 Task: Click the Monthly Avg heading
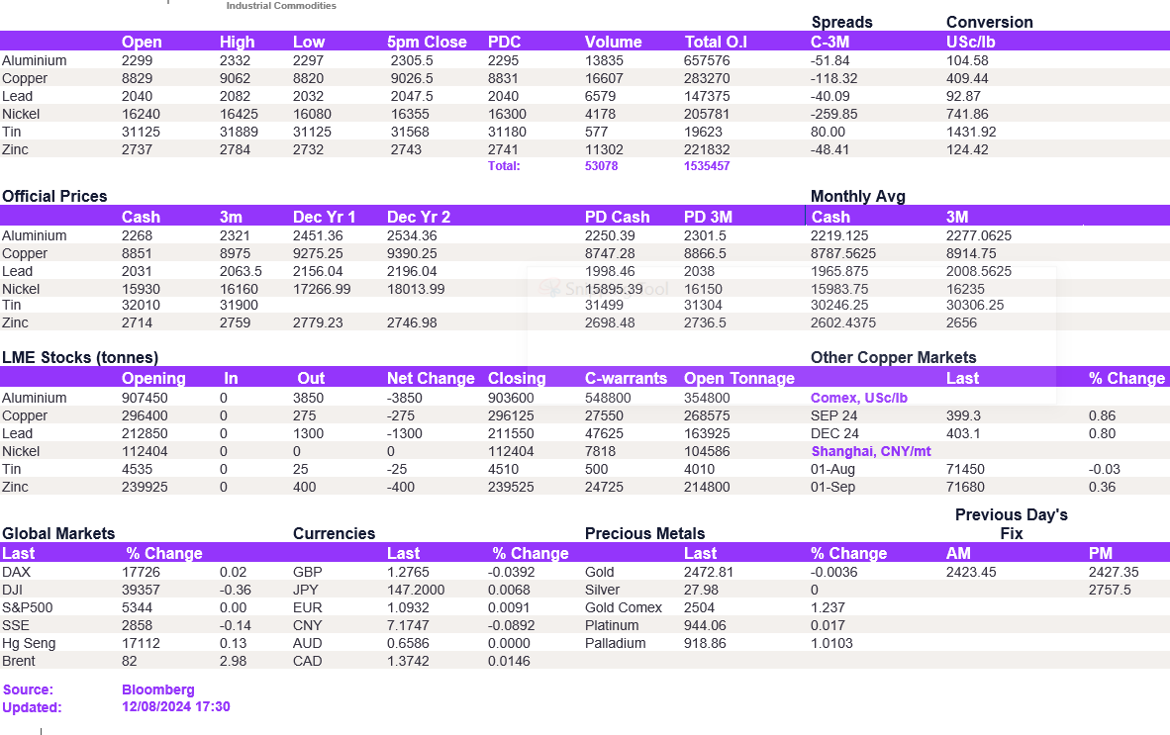[x=858, y=196]
